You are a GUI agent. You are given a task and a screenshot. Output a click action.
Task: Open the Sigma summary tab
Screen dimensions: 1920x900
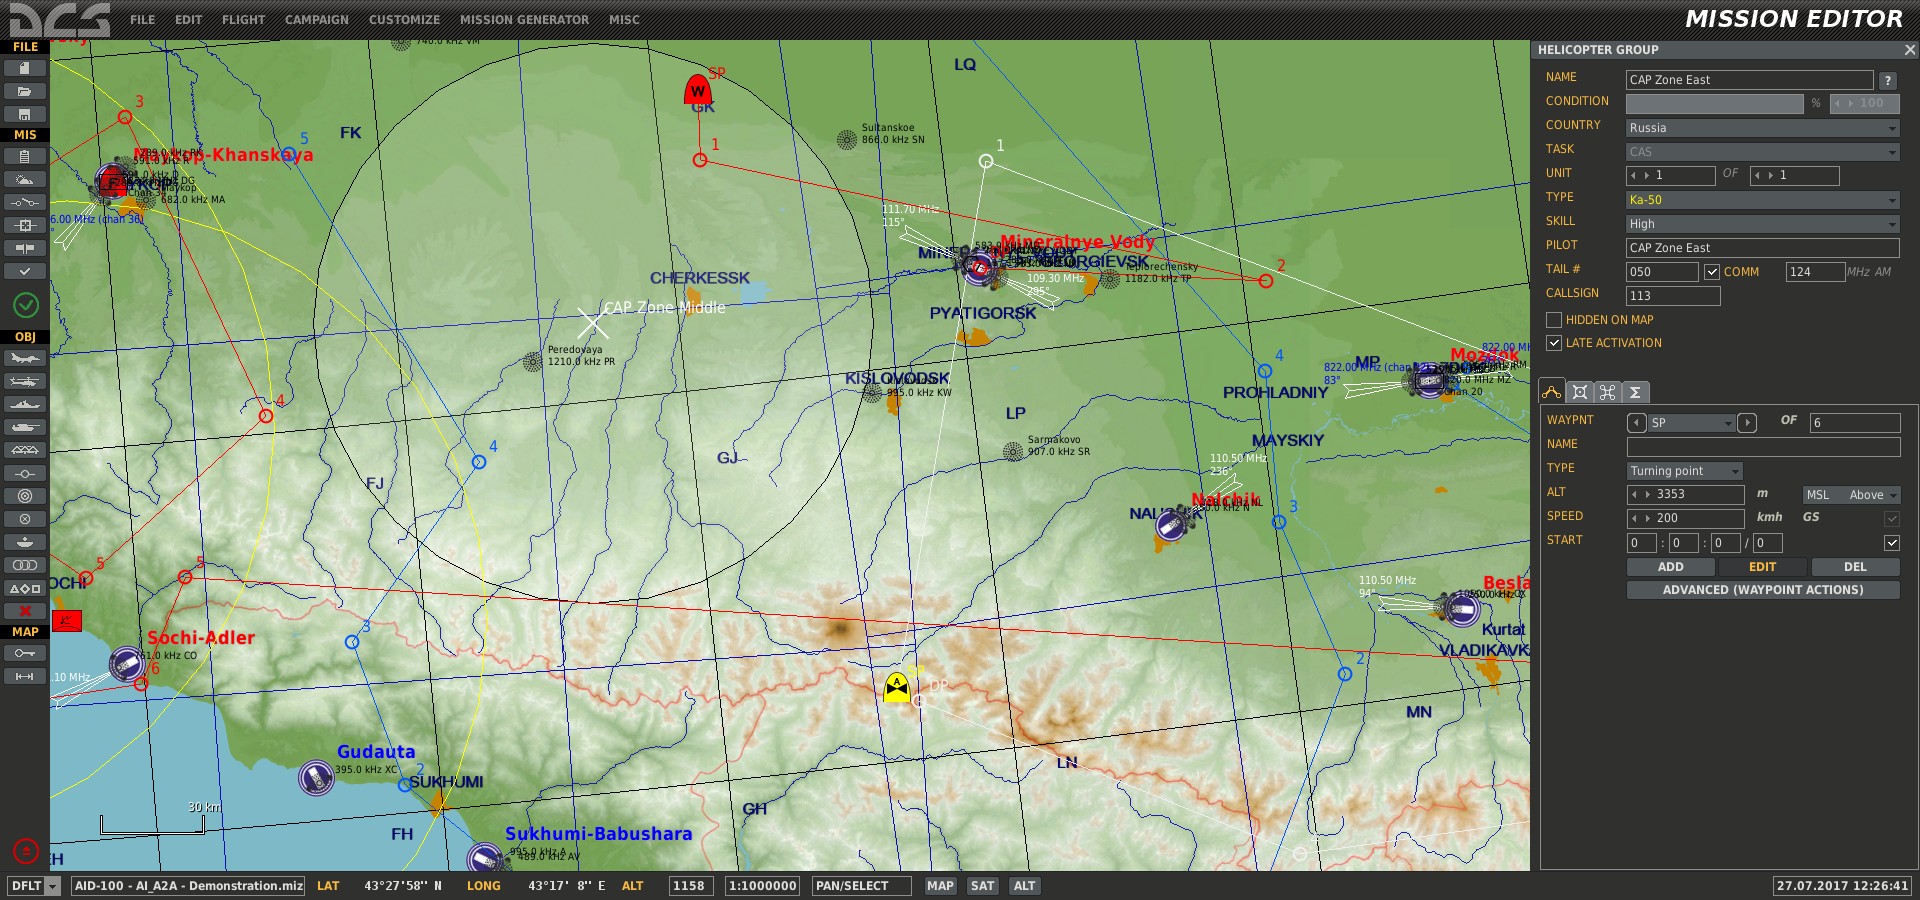click(1635, 393)
